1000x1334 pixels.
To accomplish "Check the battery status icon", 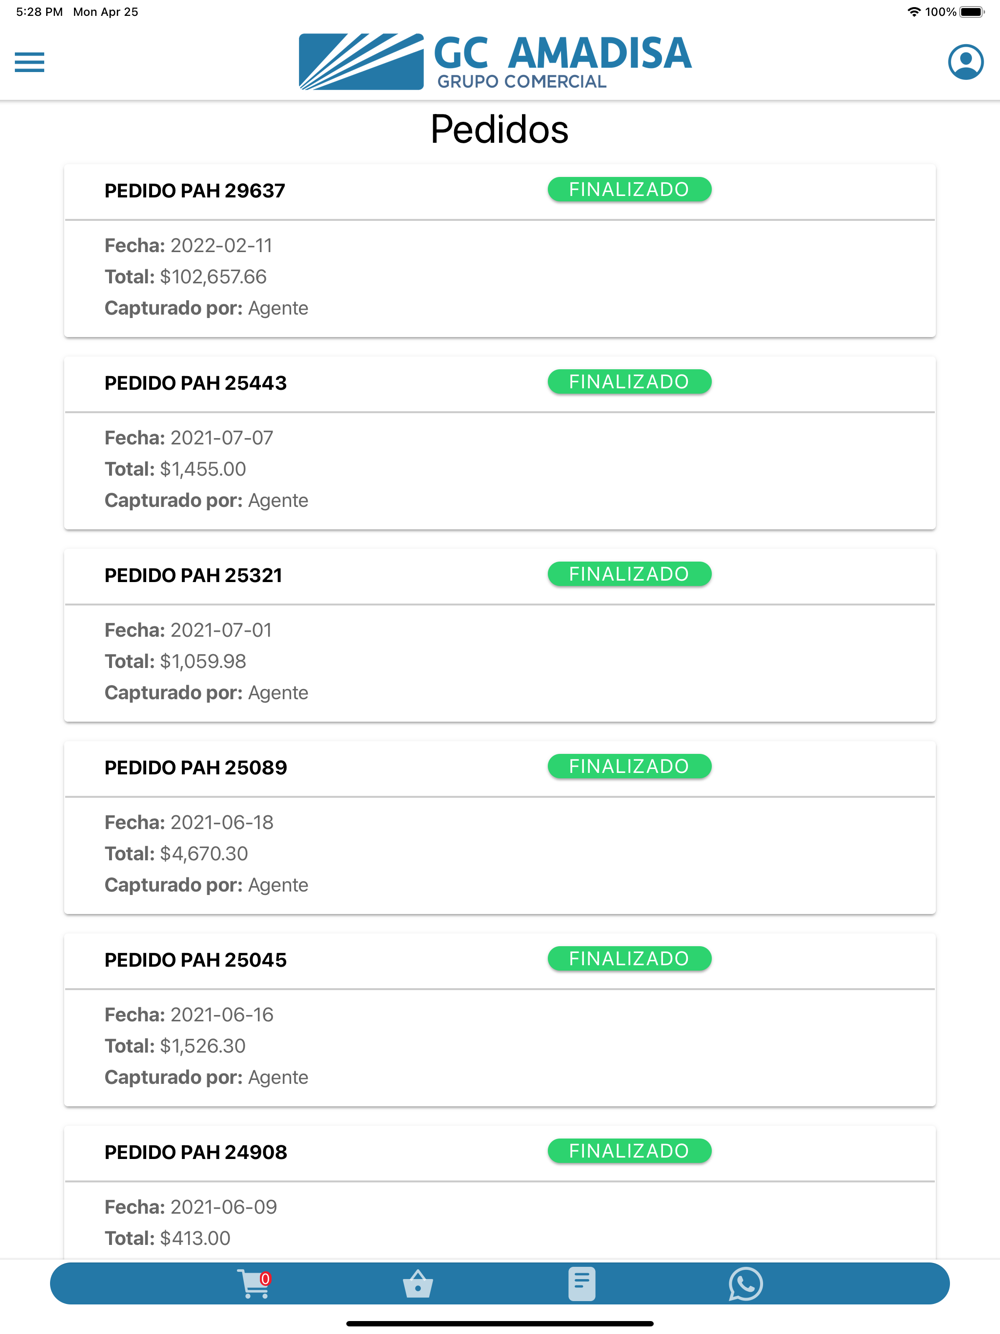I will pos(972,12).
